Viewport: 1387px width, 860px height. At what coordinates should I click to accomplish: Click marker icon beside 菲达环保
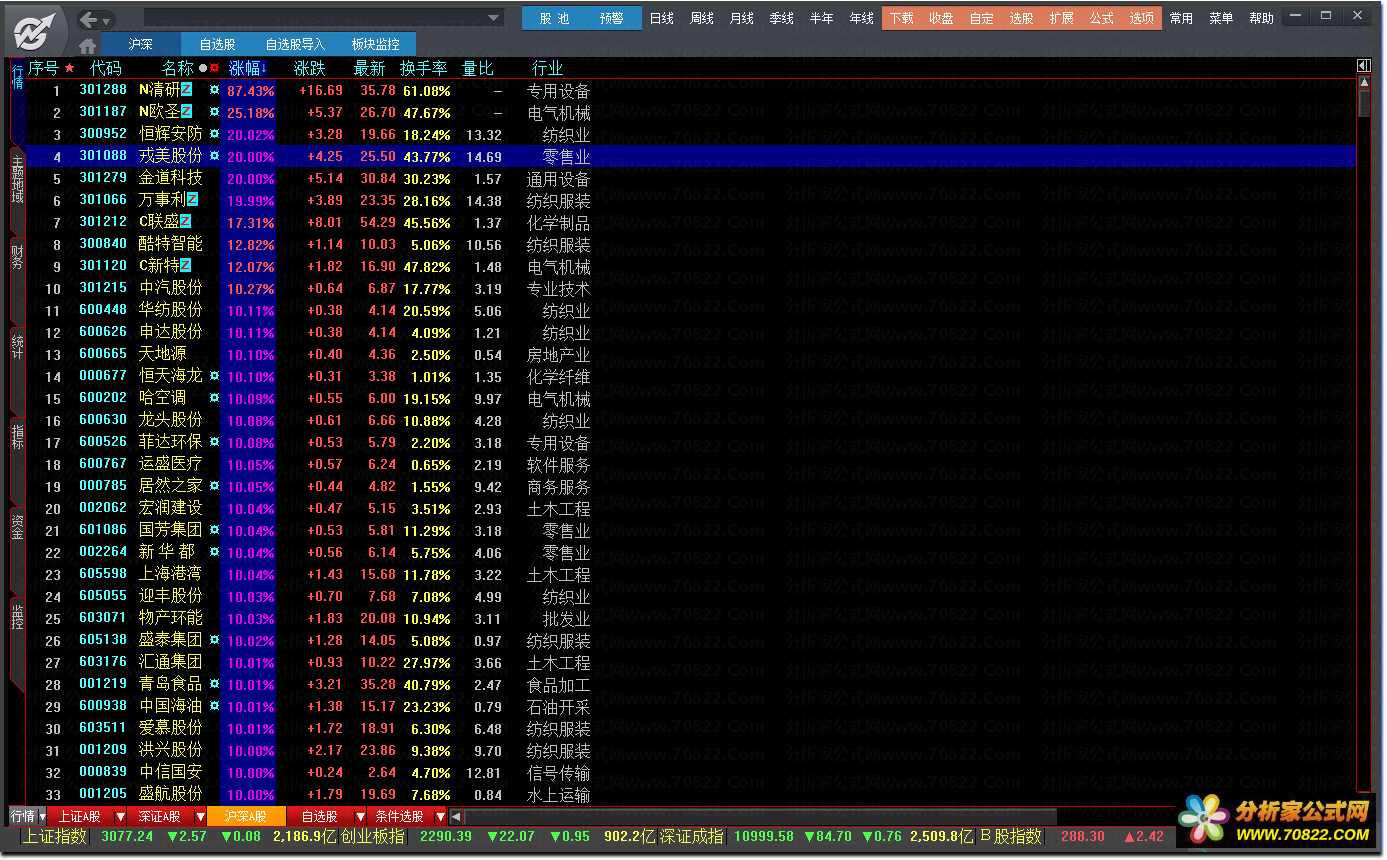[x=214, y=442]
